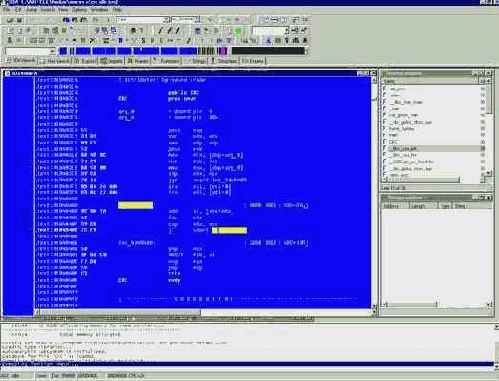Select the highlighted function in the functions list
Screen dimensions: 499x381
click(434, 148)
